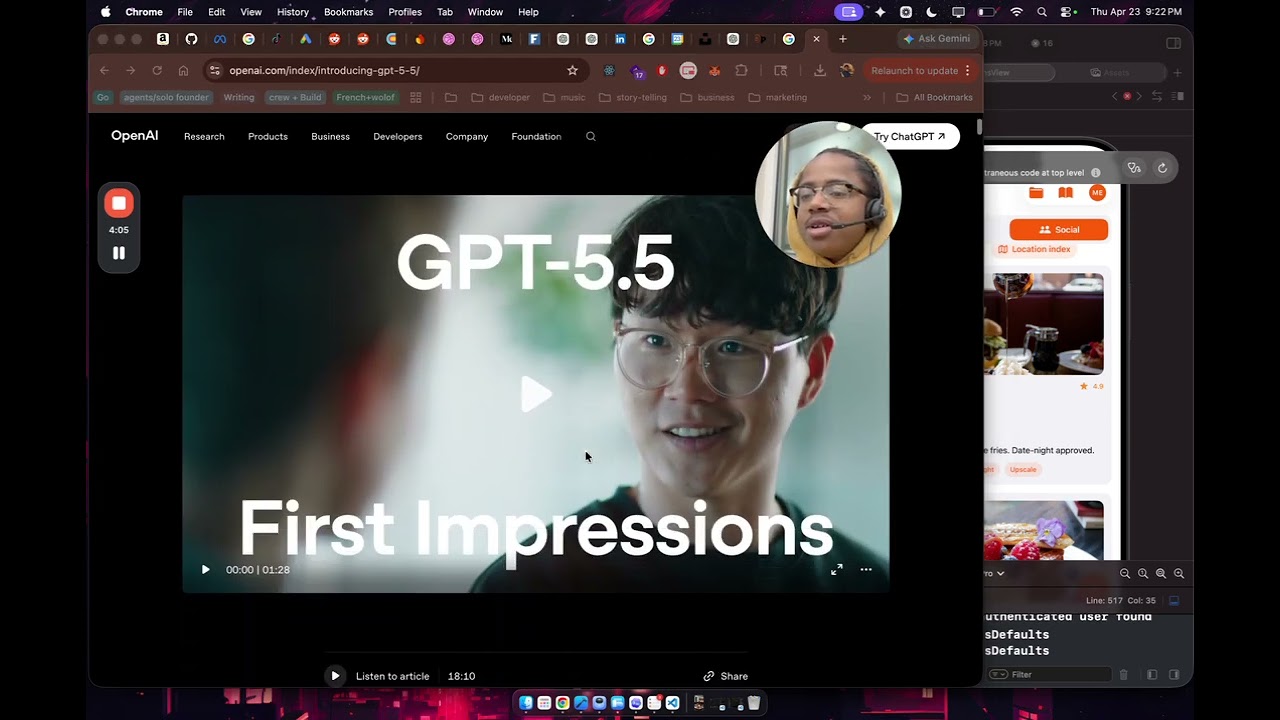Viewport: 1280px width, 720px height.
Task: Tap the ME avatar in Xcode preview
Action: pyautogui.click(x=1097, y=193)
